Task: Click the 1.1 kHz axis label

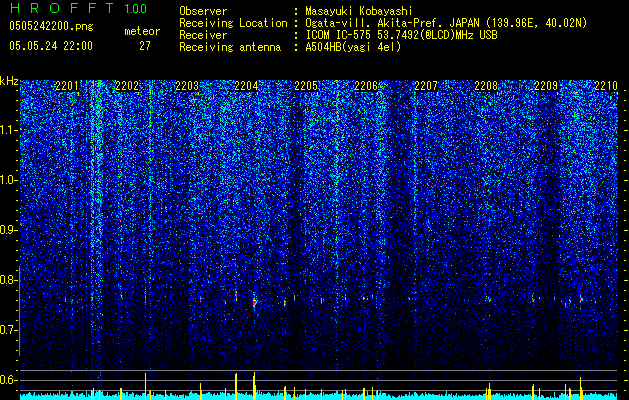Action: point(9,130)
